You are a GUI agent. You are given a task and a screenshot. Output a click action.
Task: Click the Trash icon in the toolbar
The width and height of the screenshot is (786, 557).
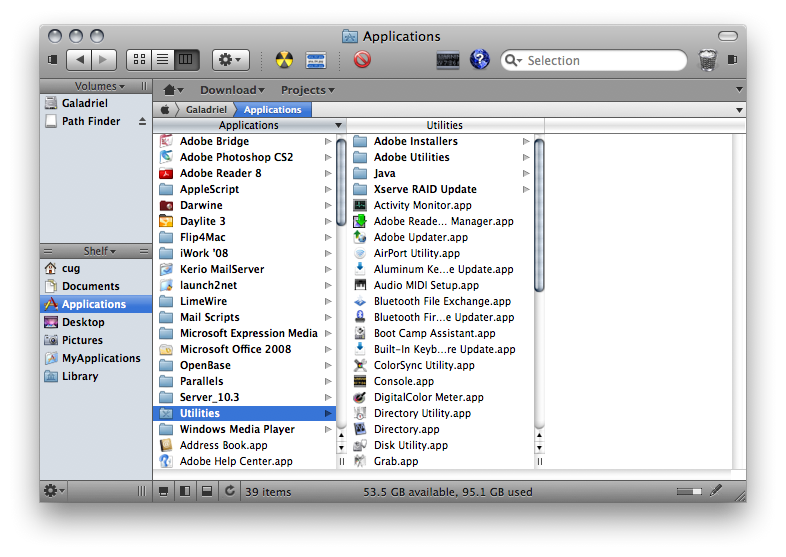tap(708, 60)
